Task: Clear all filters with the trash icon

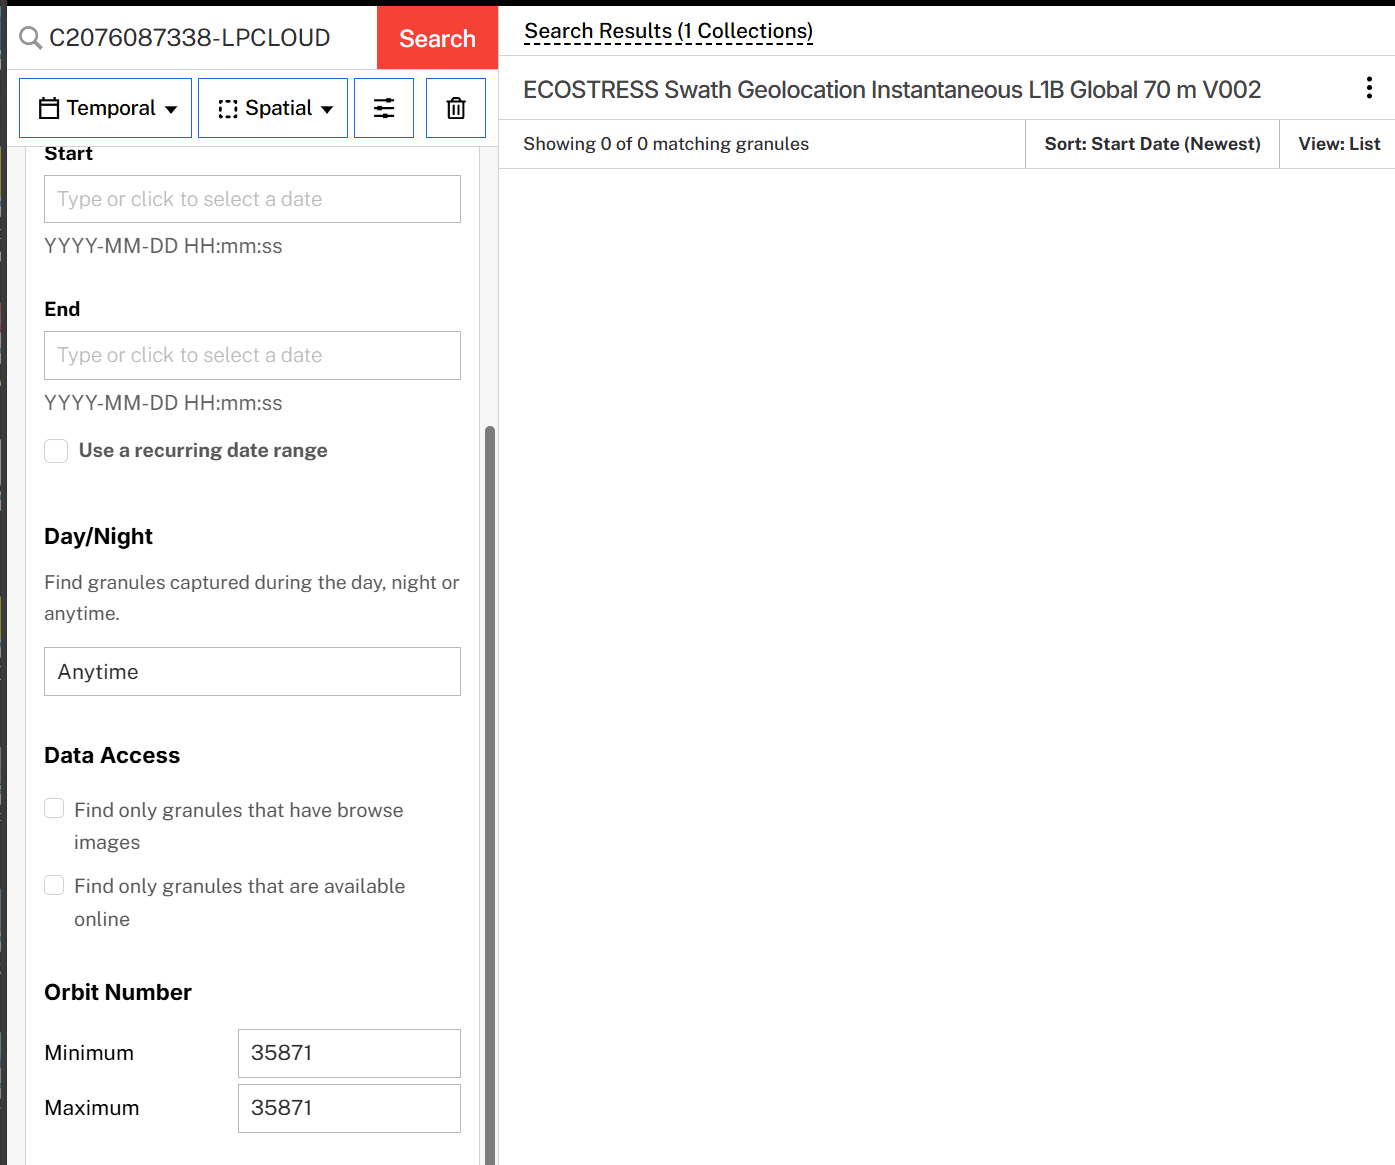Action: [x=455, y=107]
